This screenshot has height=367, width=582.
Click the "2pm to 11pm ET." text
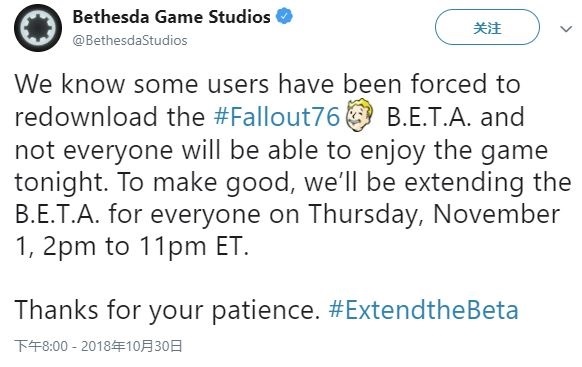[146, 247]
